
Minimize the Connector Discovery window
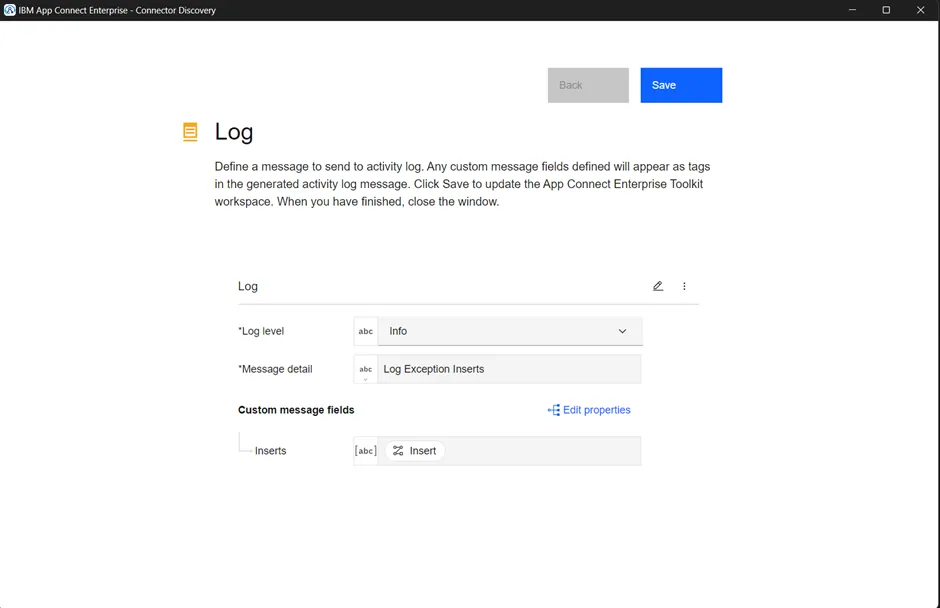click(x=852, y=10)
